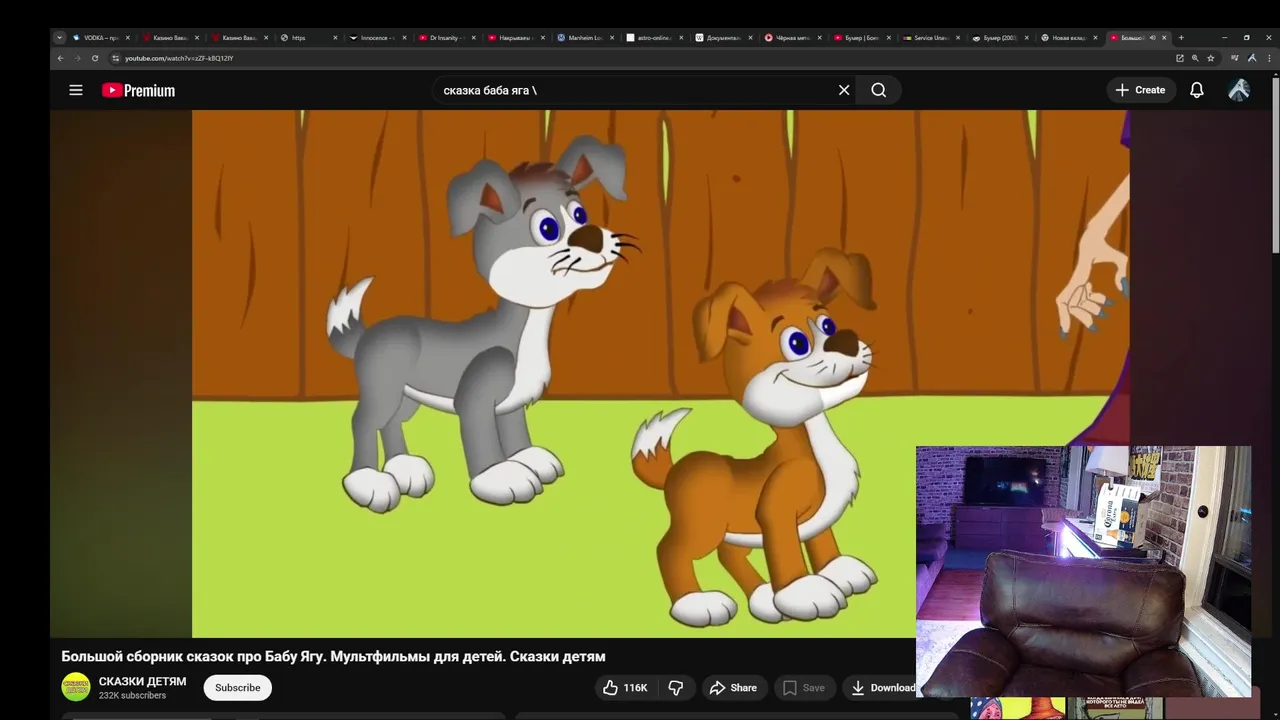Switch to the https tab
The image size is (1280, 720).
(x=309, y=38)
